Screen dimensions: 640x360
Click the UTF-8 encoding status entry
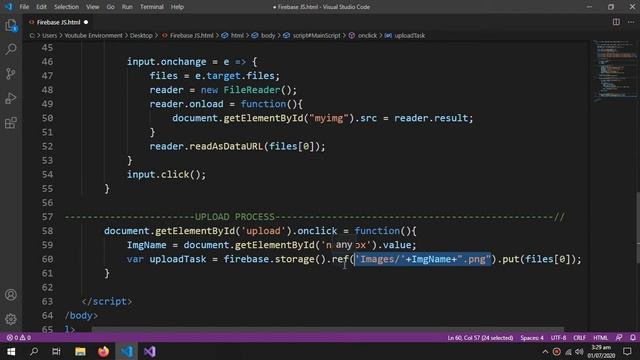pyautogui.click(x=558, y=338)
